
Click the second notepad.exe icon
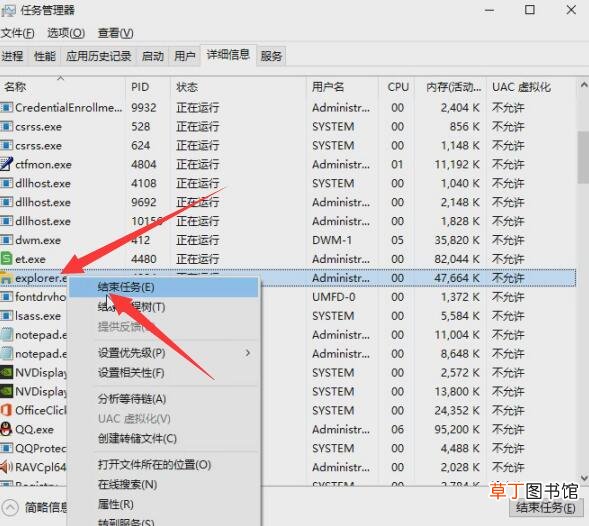coord(6,354)
